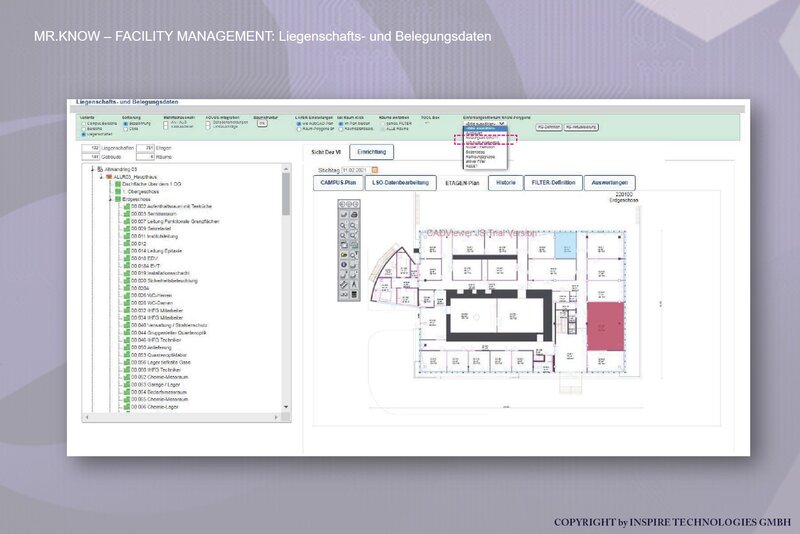This screenshot has height=534, width=800.
Task: Select tree row 00.044 Gruppenleiter Quantenoptik
Action: [169, 333]
